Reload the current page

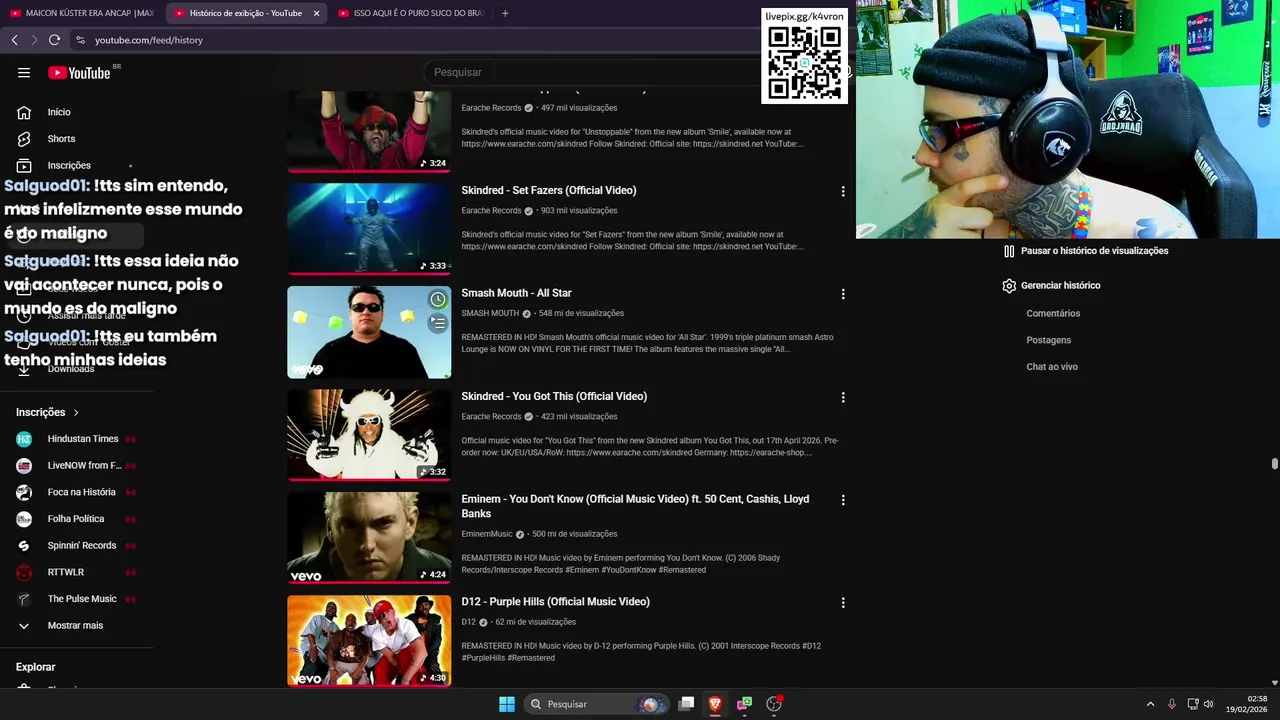pyautogui.click(x=54, y=40)
